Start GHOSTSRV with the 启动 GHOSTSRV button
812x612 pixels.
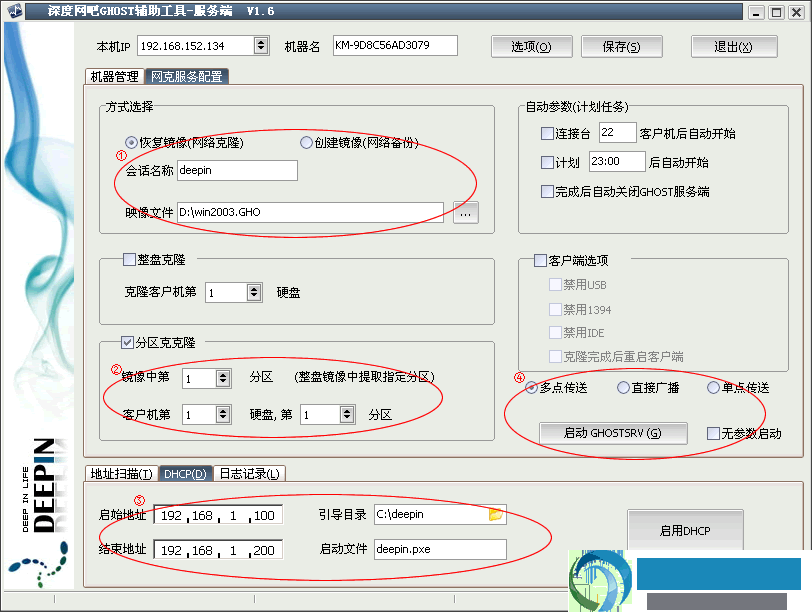(613, 433)
